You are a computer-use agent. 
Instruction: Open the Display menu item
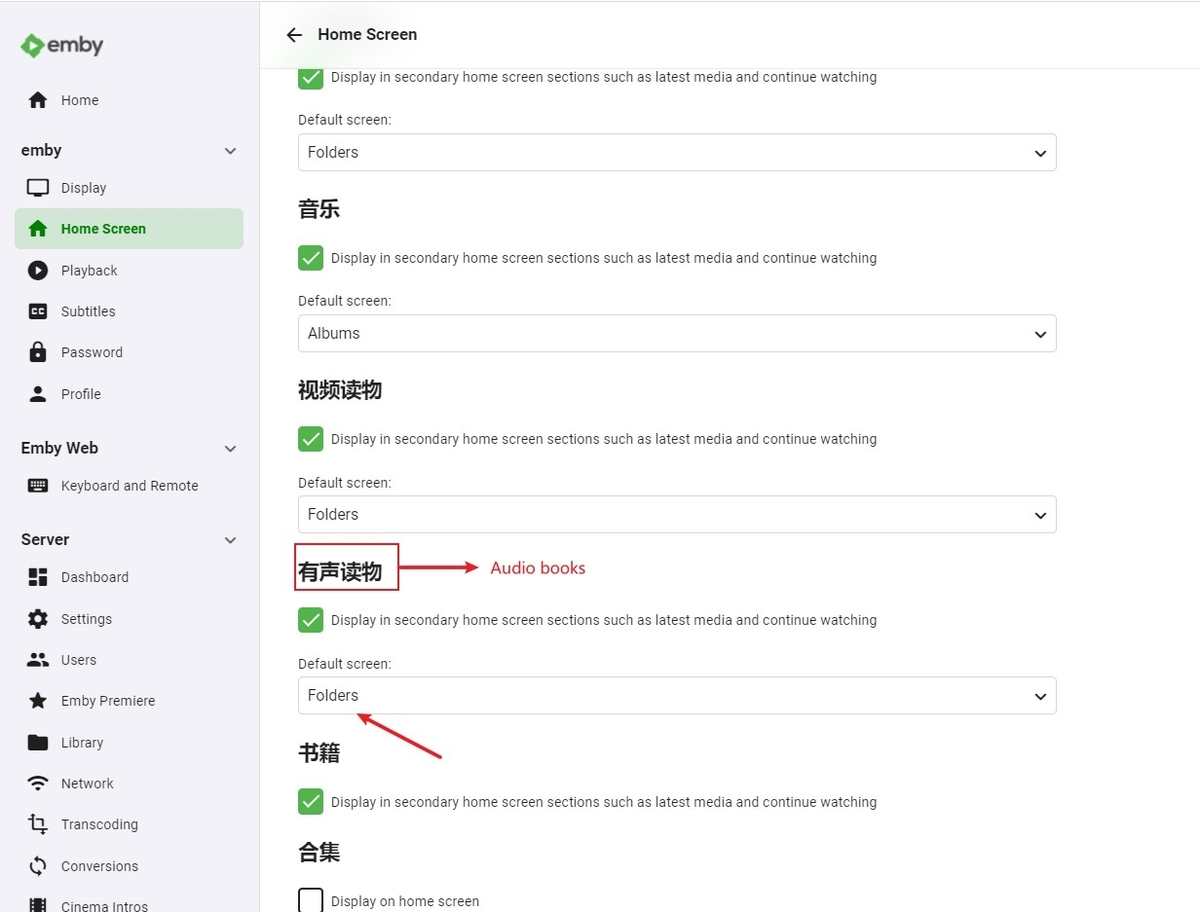point(83,188)
